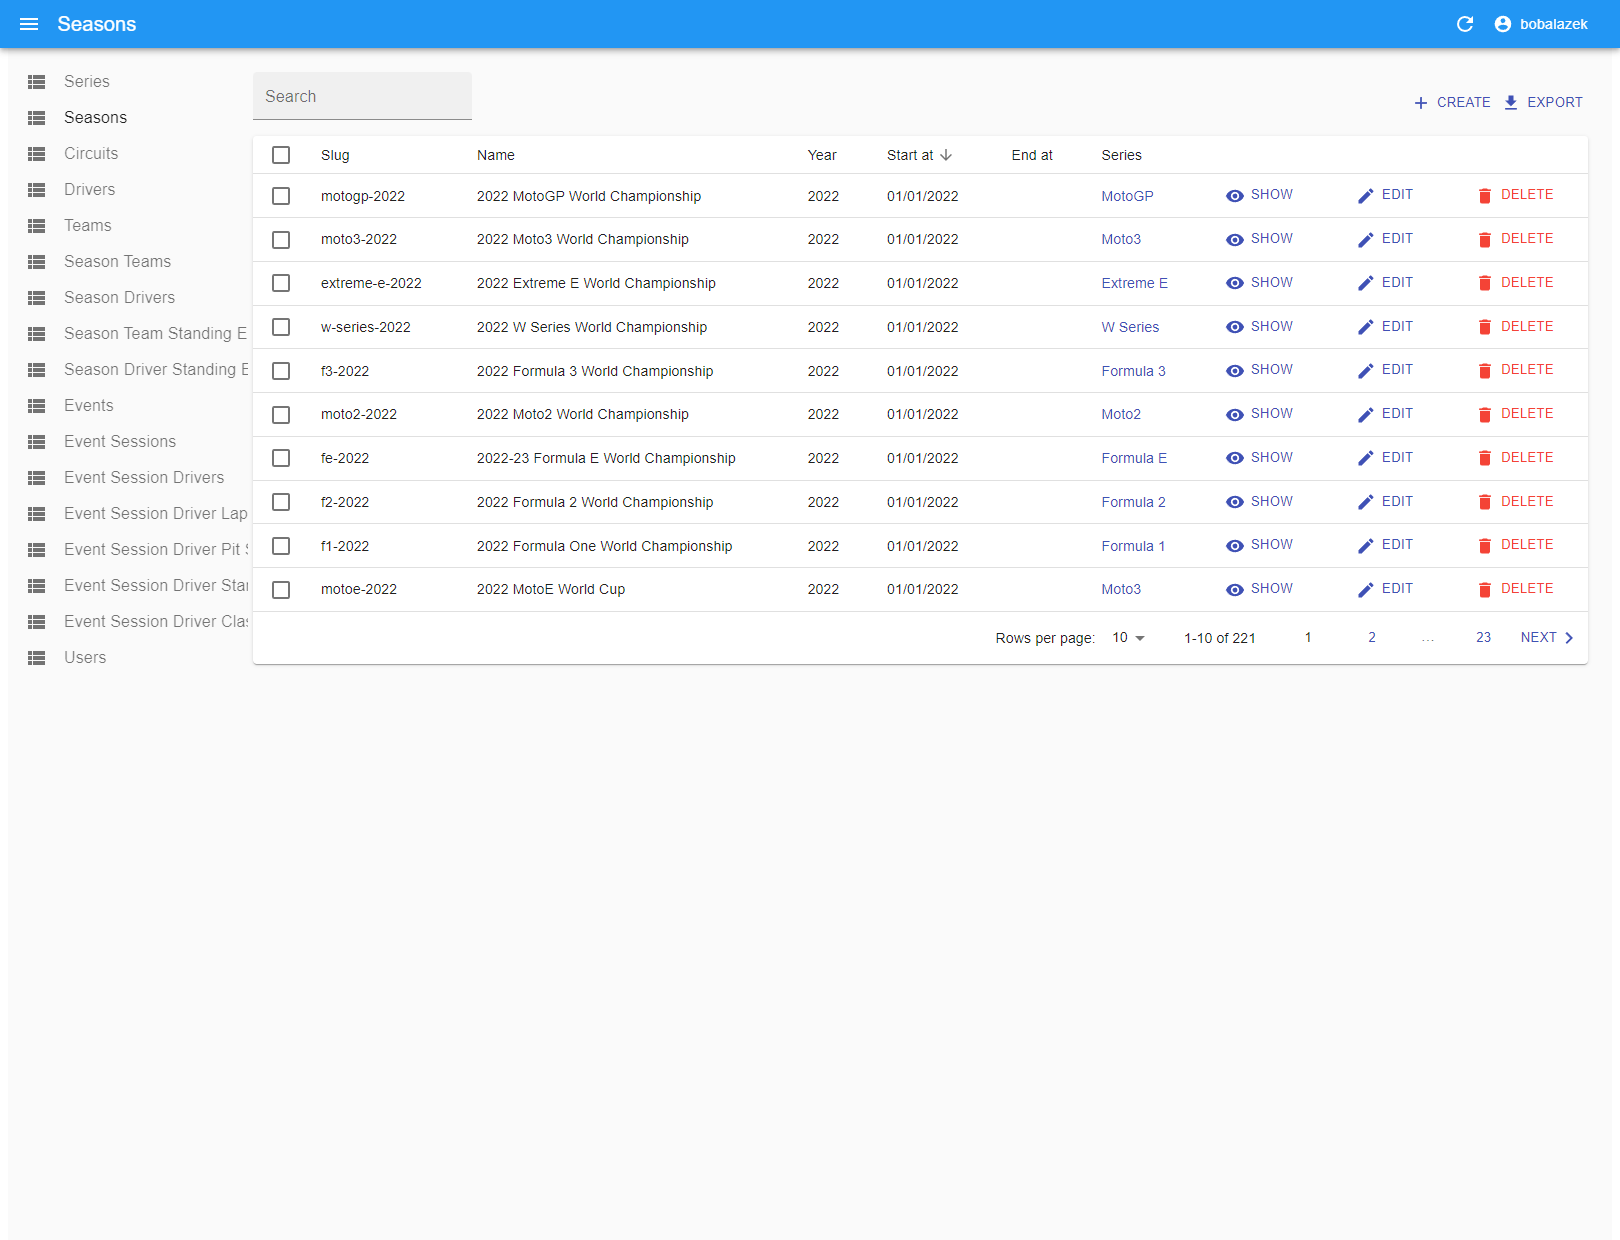The height and width of the screenshot is (1240, 1620).
Task: Click pencil icon for f2-2022 row
Action: 1366,502
